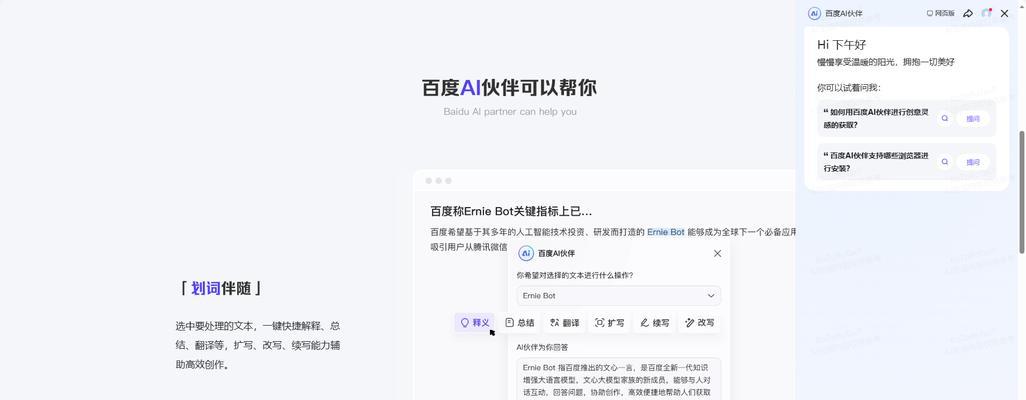Click the colorful icon with red dot
The image size is (1026, 400).
(987, 13)
